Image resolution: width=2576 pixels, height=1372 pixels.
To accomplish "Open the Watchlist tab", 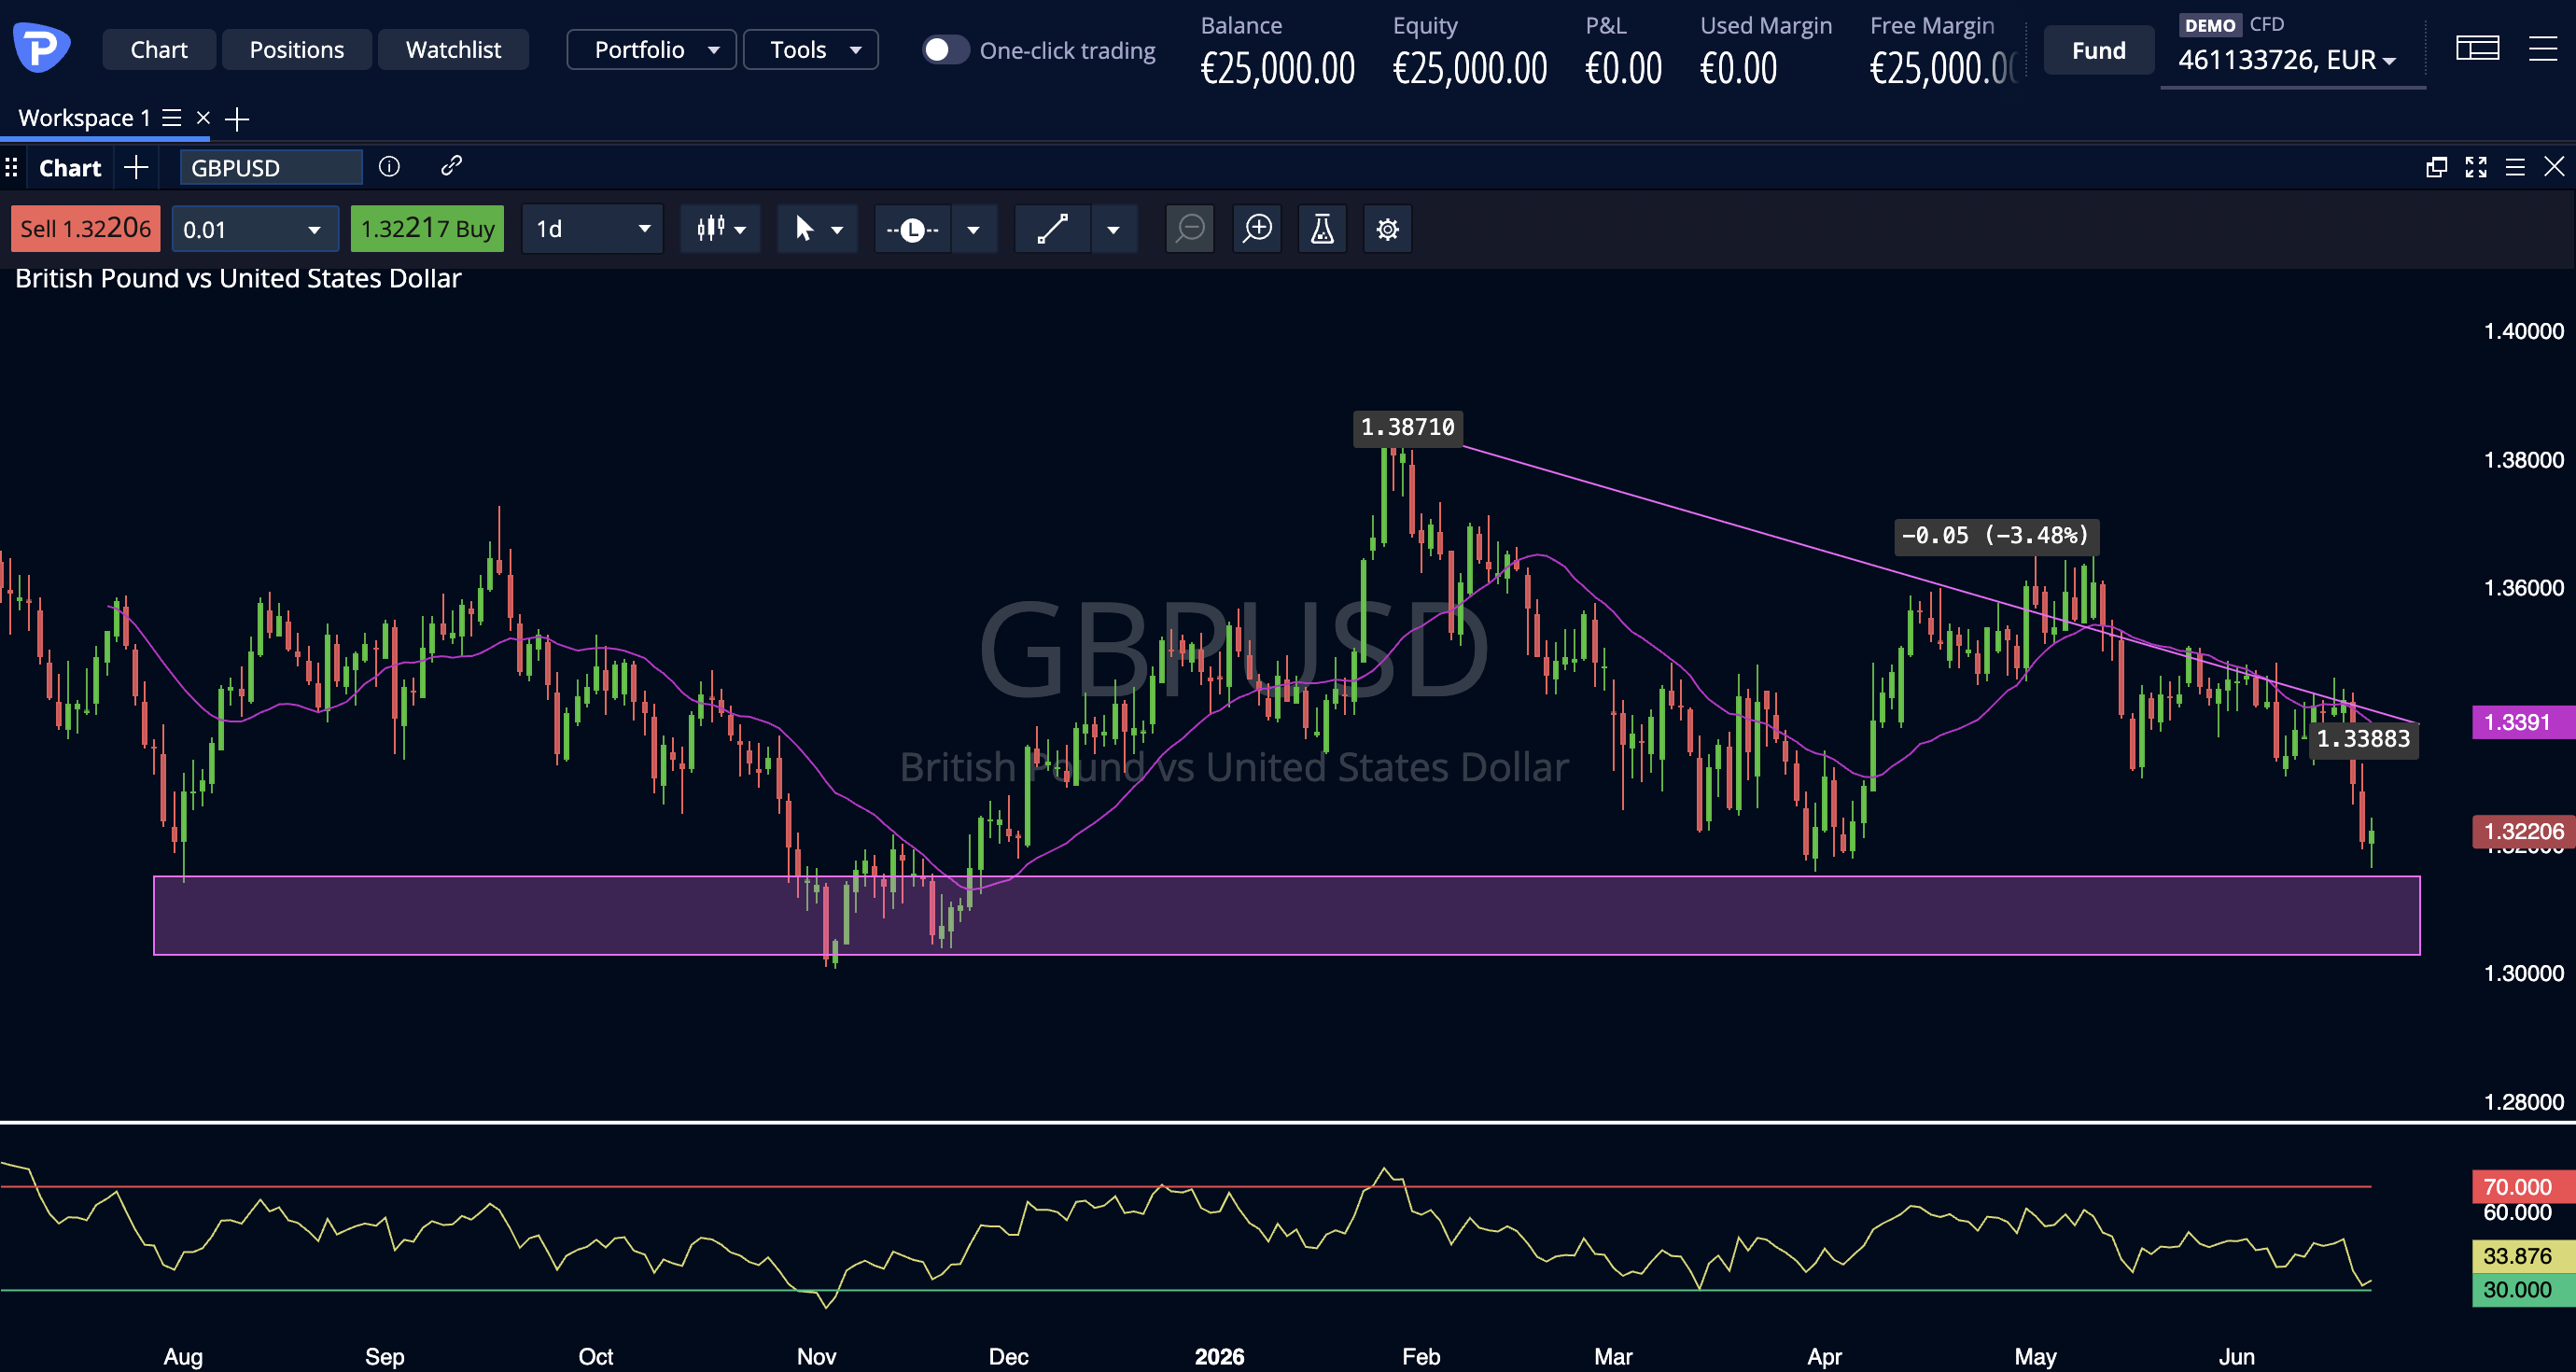I will (453, 49).
